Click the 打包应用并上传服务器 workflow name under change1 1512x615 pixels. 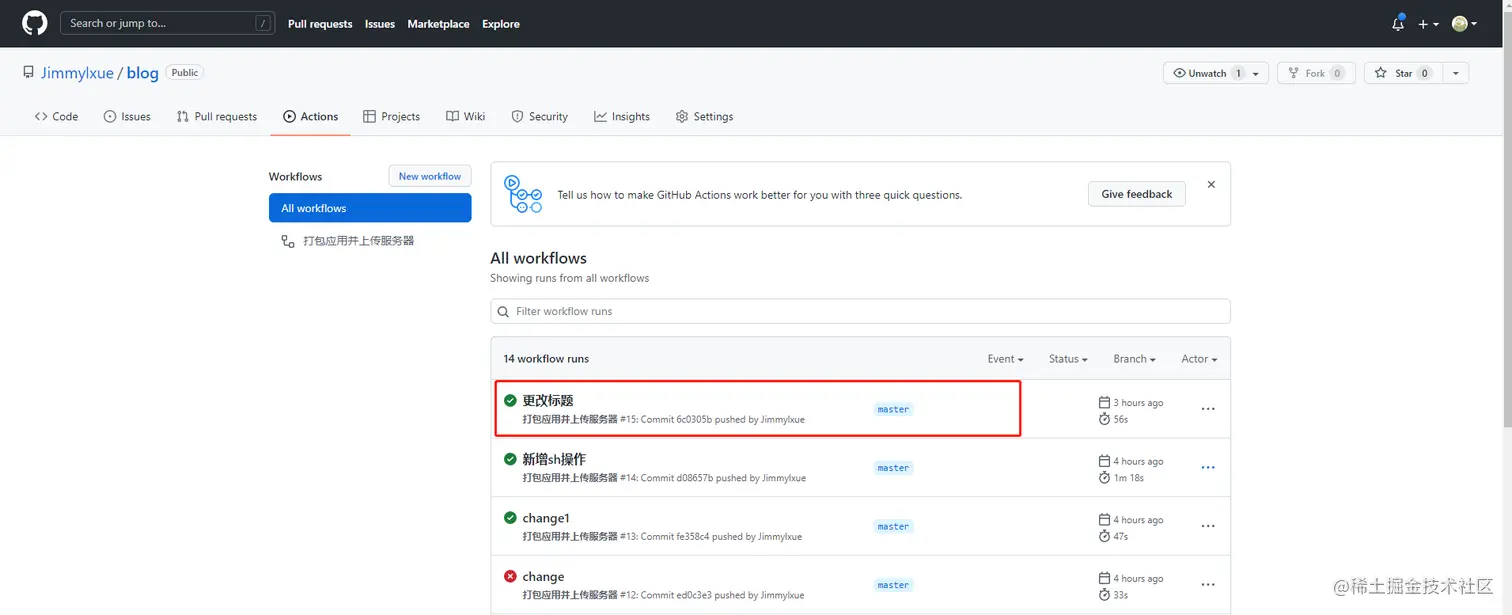click(570, 537)
